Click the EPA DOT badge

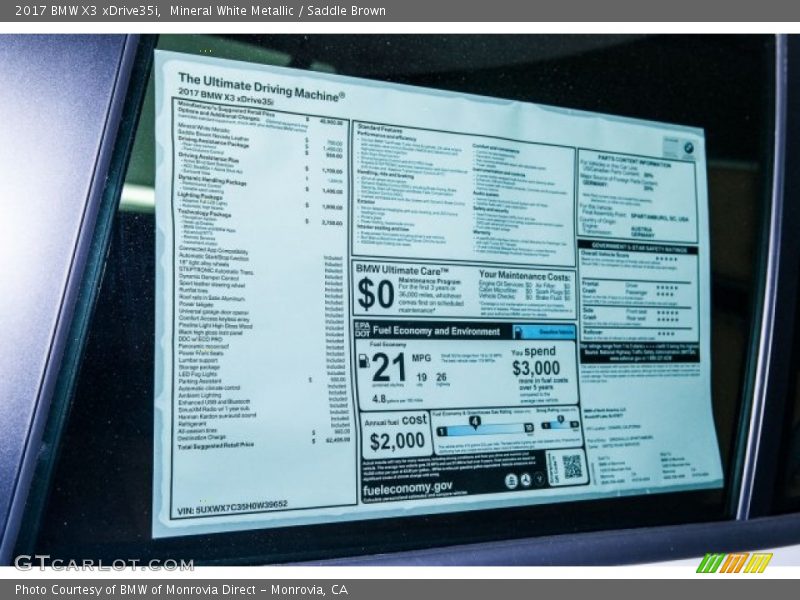point(361,328)
